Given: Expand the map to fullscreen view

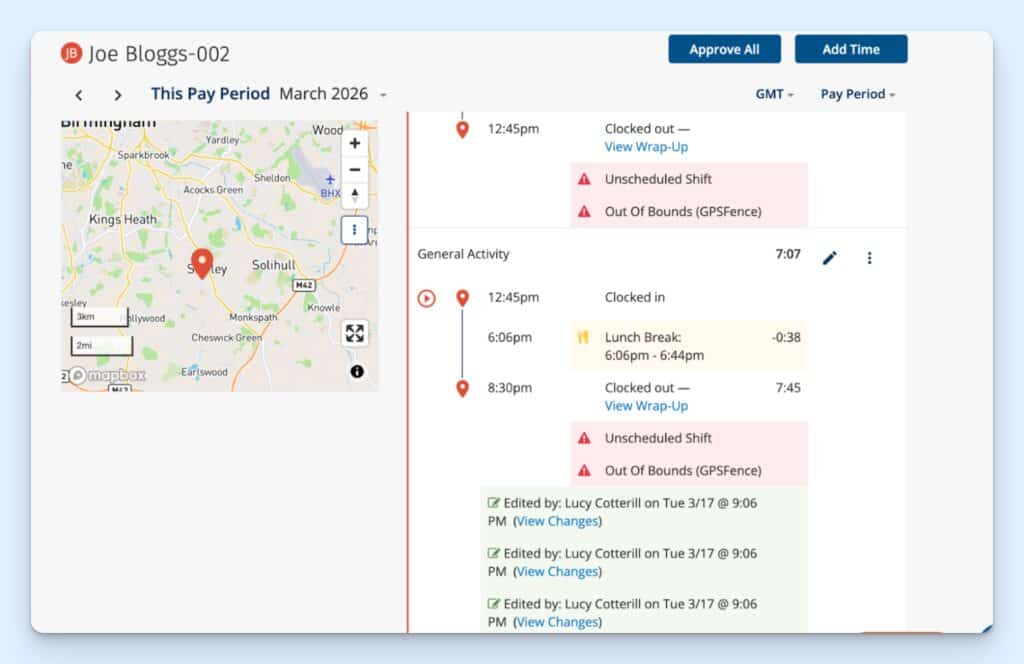Looking at the screenshot, I should (x=355, y=333).
